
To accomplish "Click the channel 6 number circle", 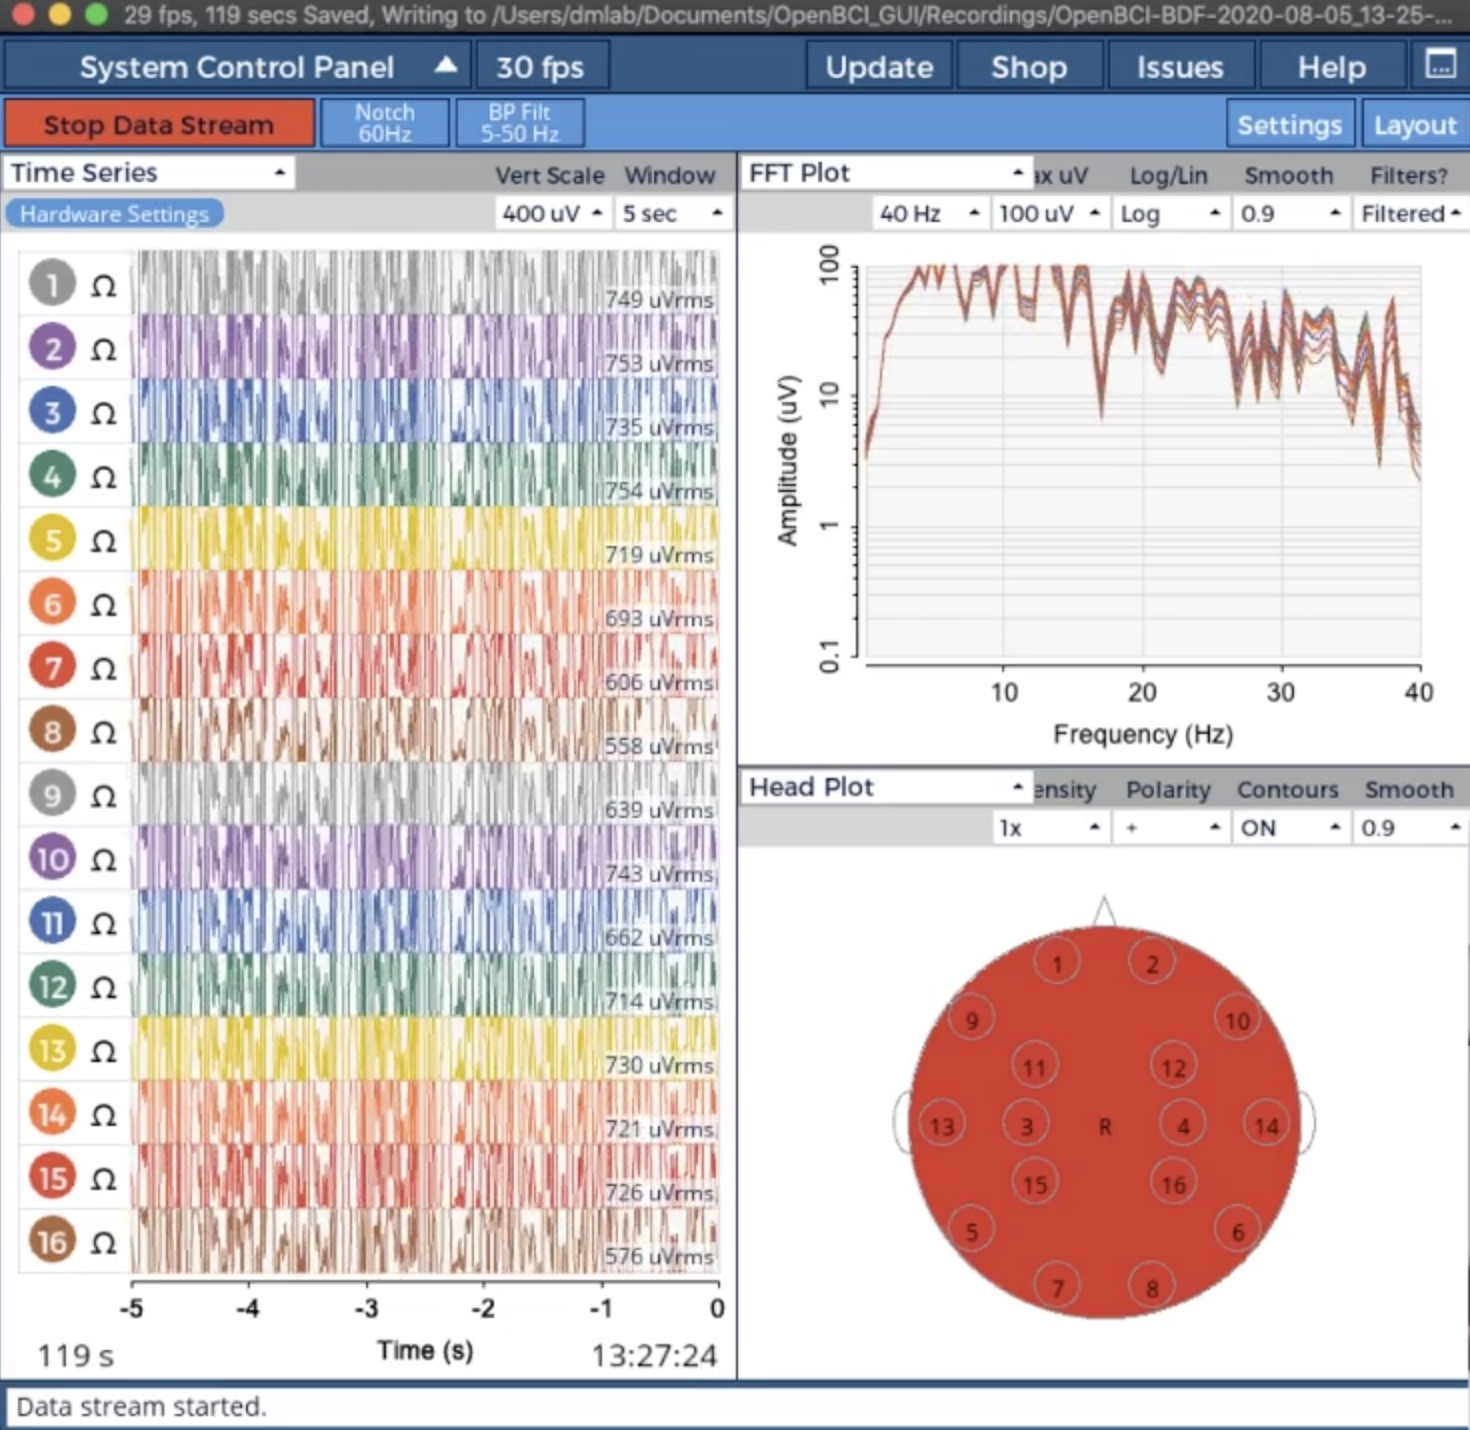I will [51, 603].
